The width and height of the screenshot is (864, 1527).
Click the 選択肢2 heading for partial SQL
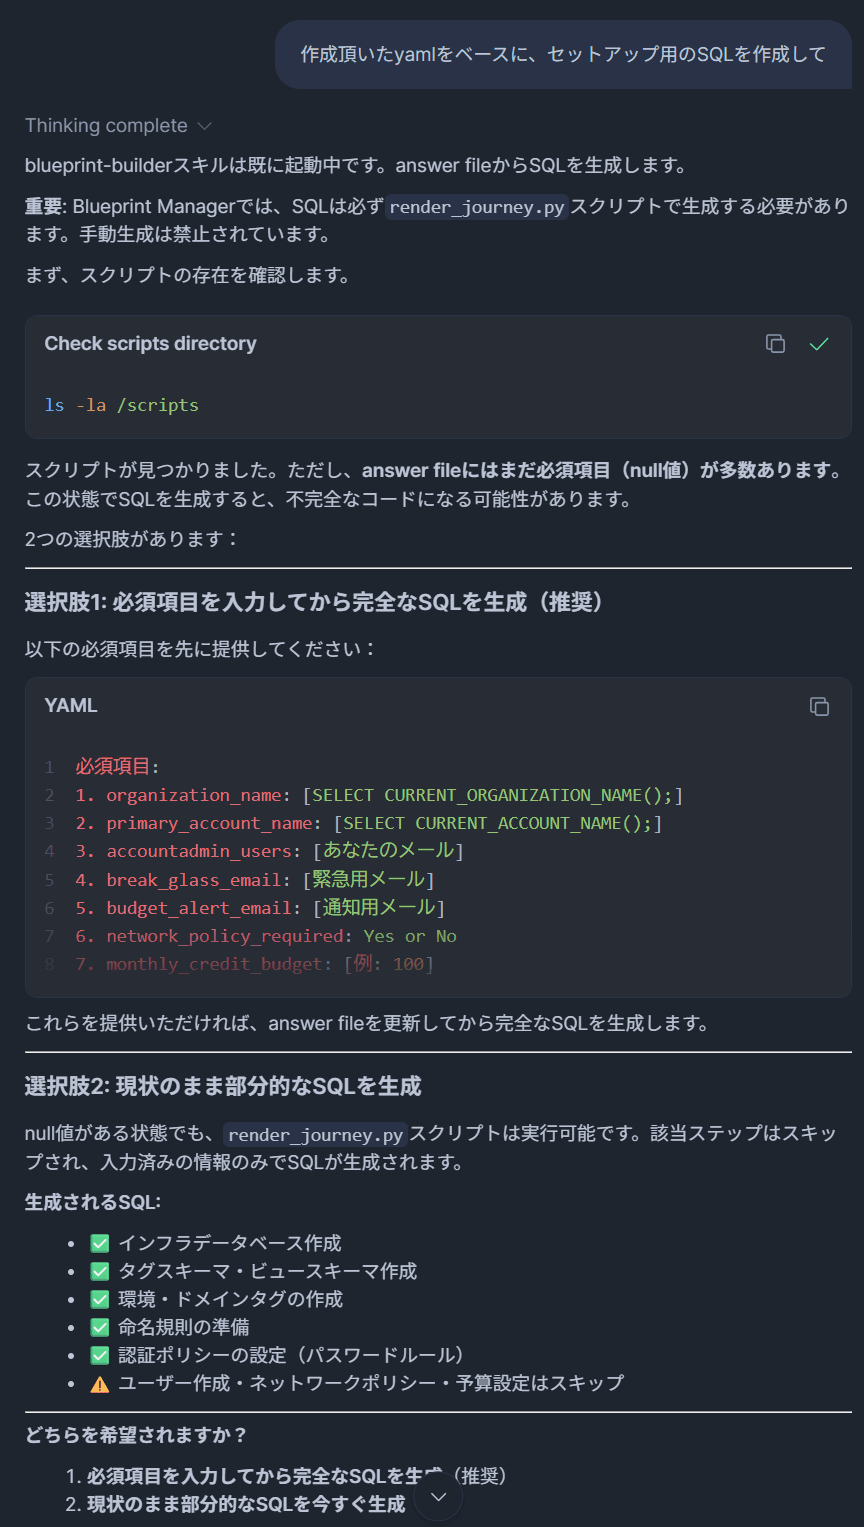223,1086
